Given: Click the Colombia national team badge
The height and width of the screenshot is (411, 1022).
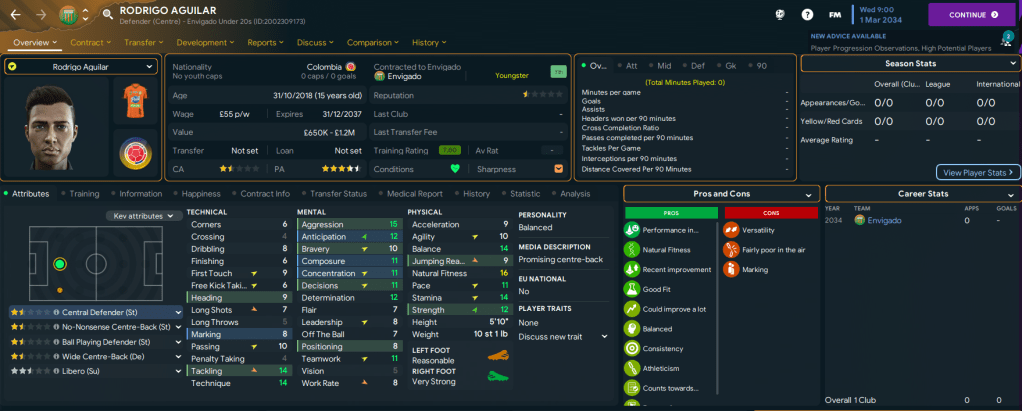Looking at the screenshot, I should [132, 155].
